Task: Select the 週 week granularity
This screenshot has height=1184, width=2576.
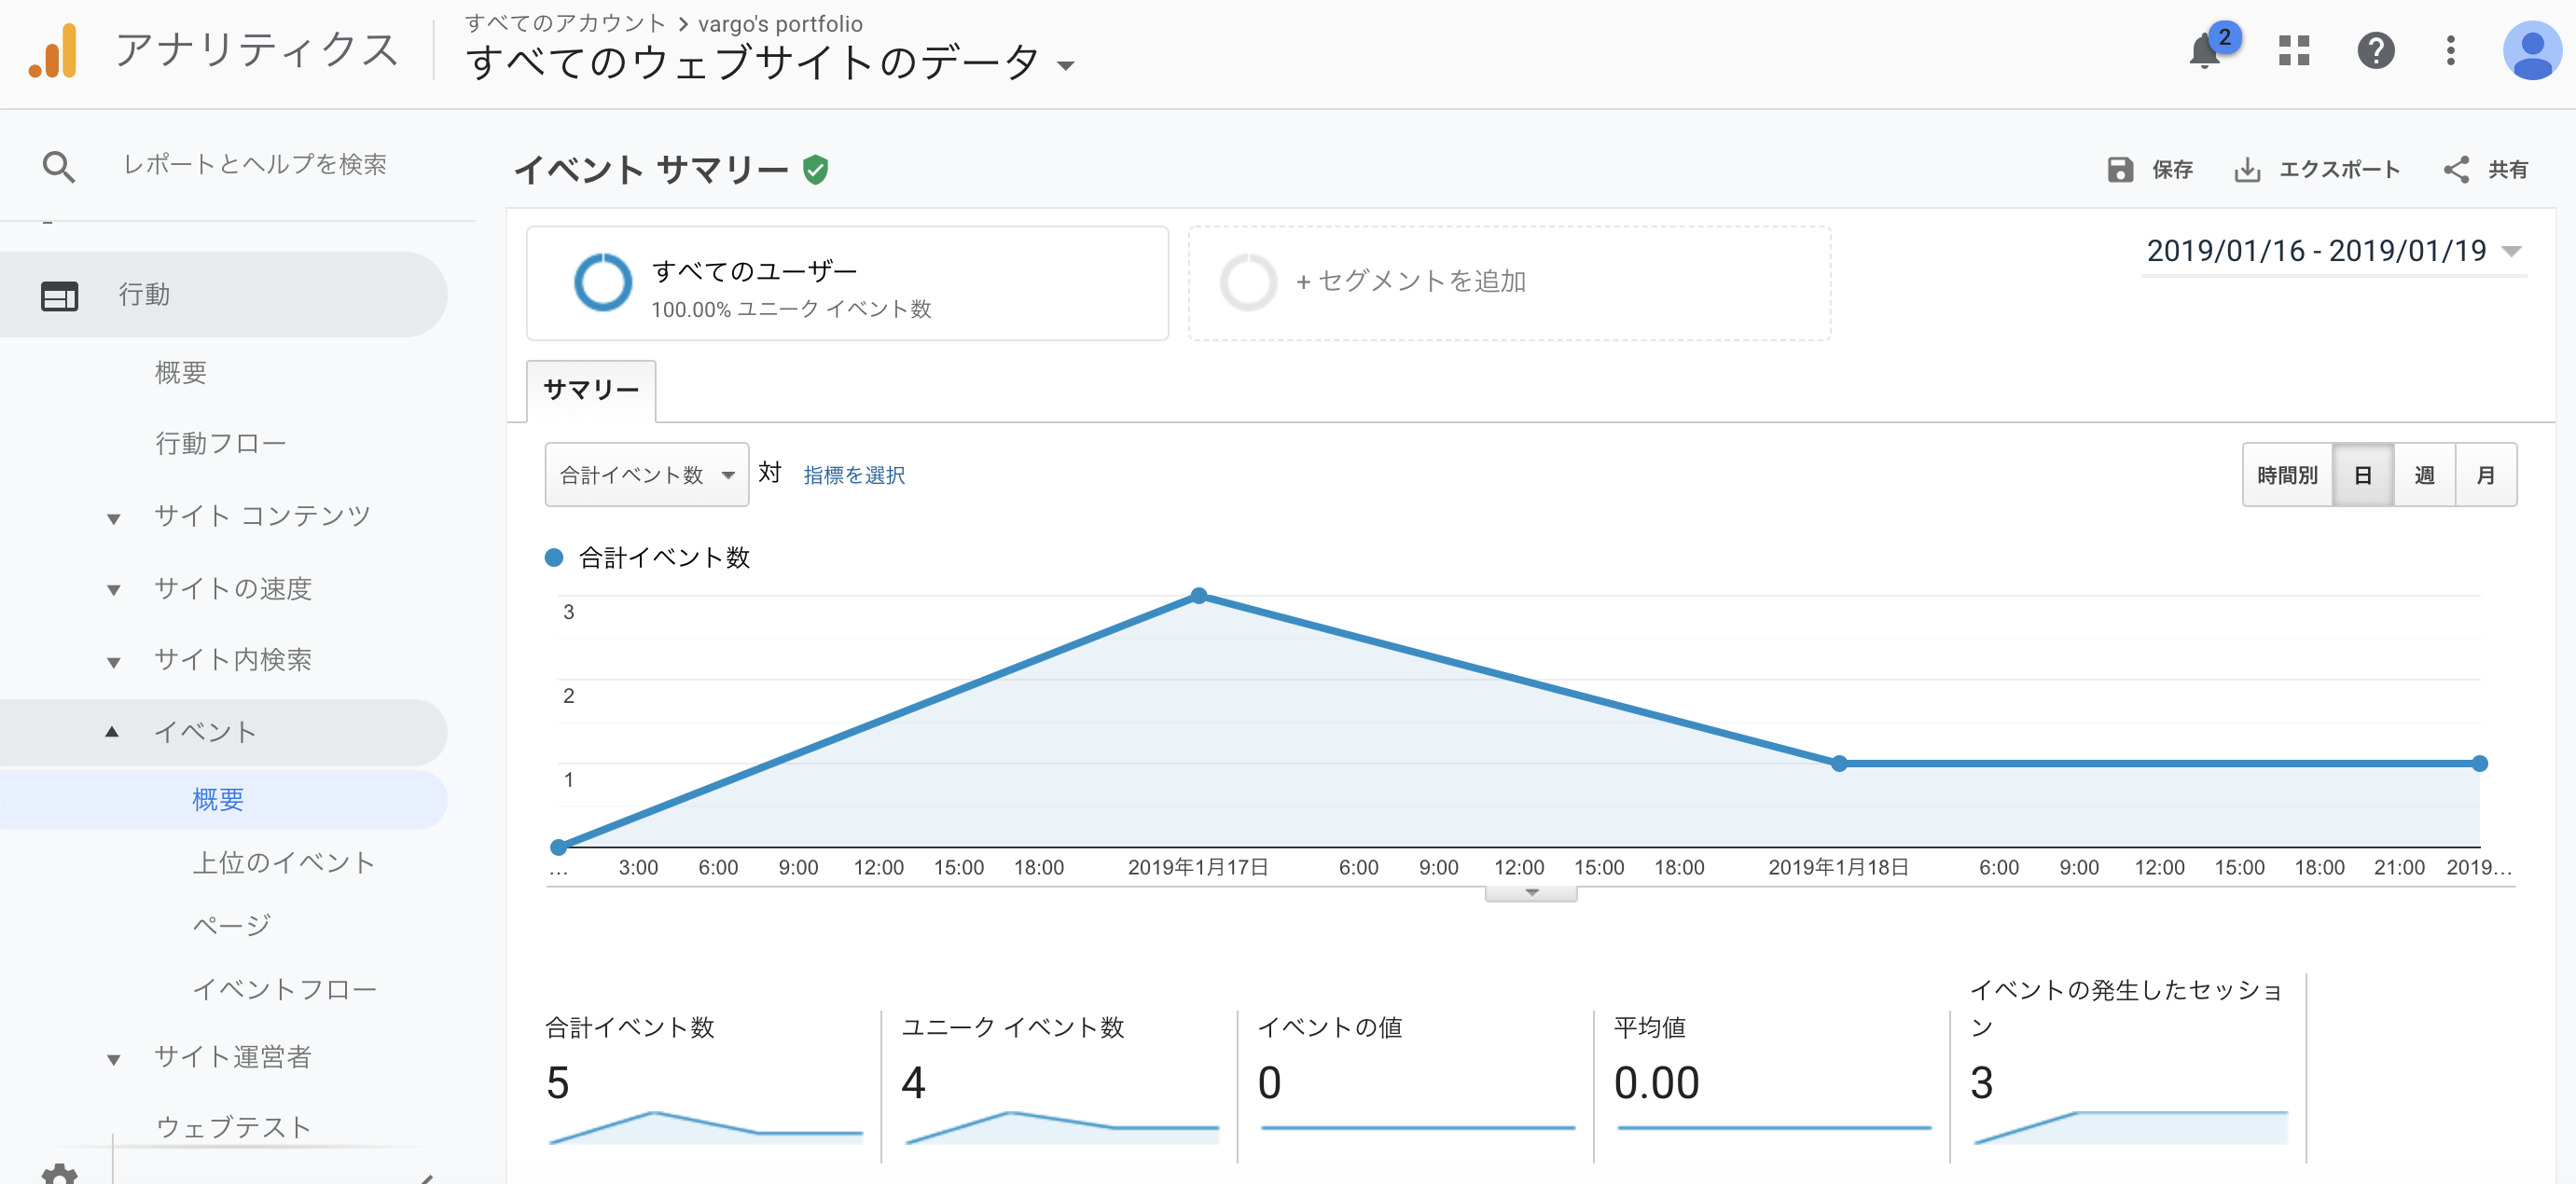Action: pyautogui.click(x=2425, y=475)
